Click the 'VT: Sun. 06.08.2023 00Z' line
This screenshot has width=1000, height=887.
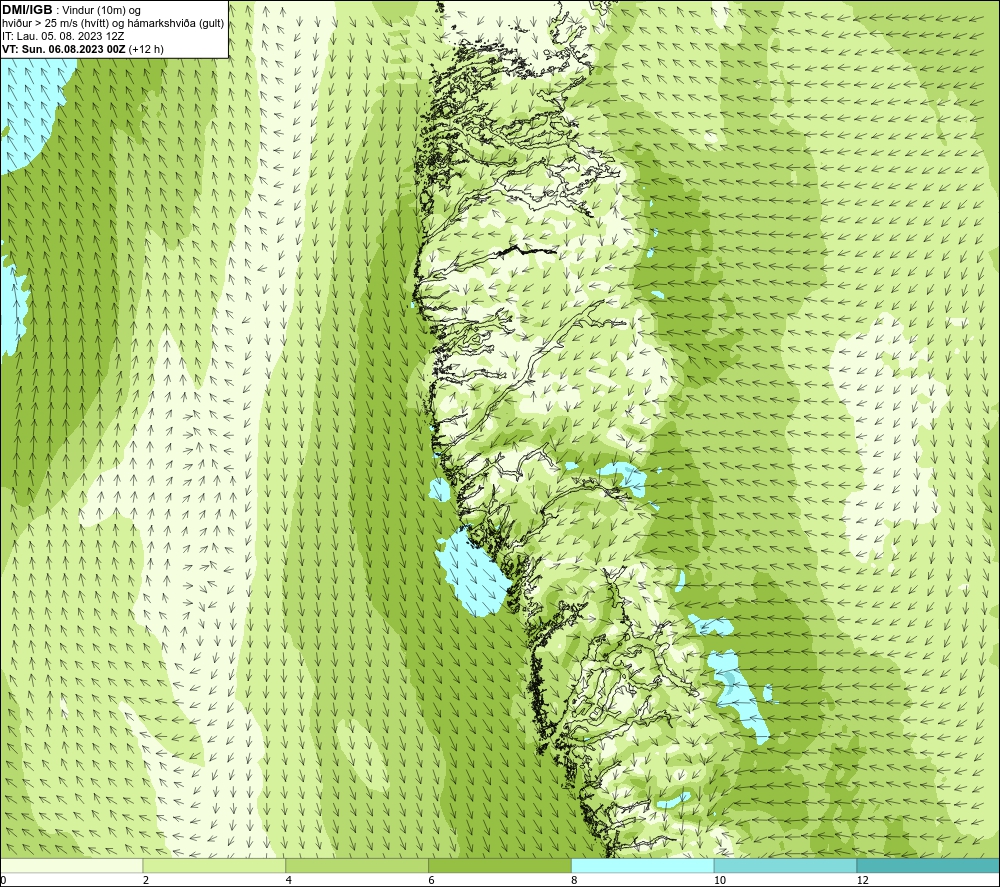(83, 49)
